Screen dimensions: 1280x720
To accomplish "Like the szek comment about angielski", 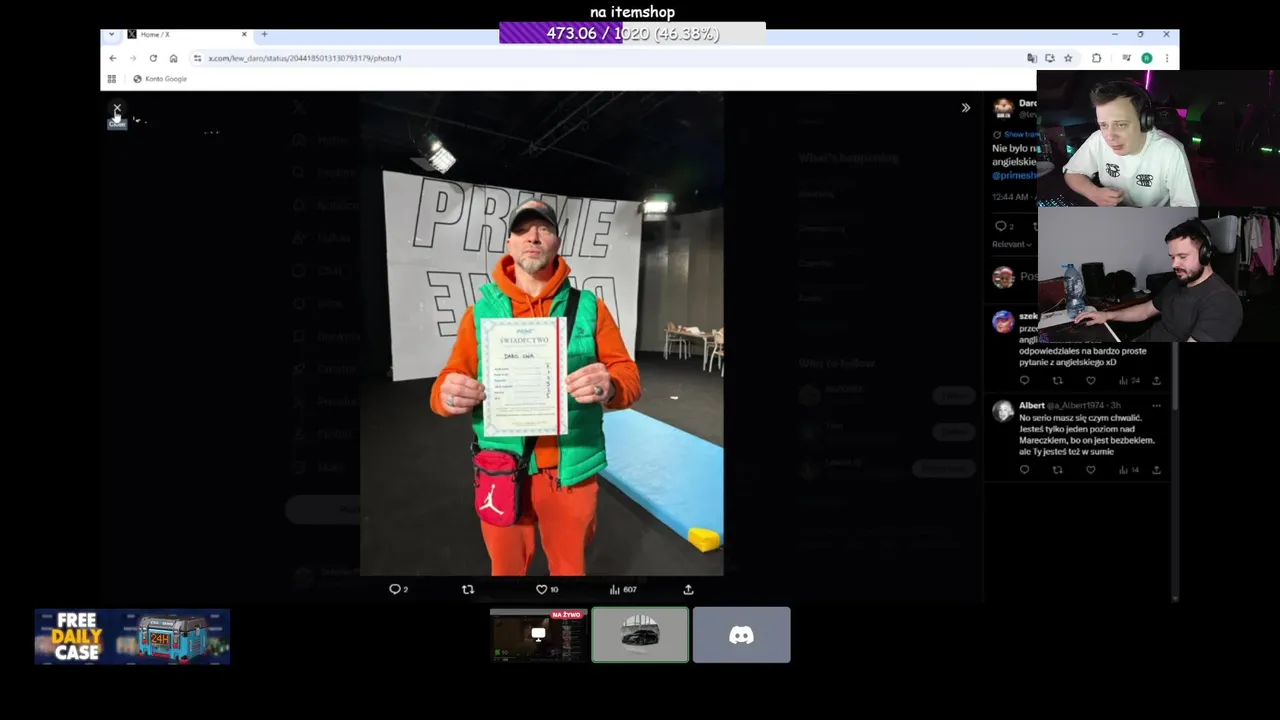I will (x=1090, y=380).
